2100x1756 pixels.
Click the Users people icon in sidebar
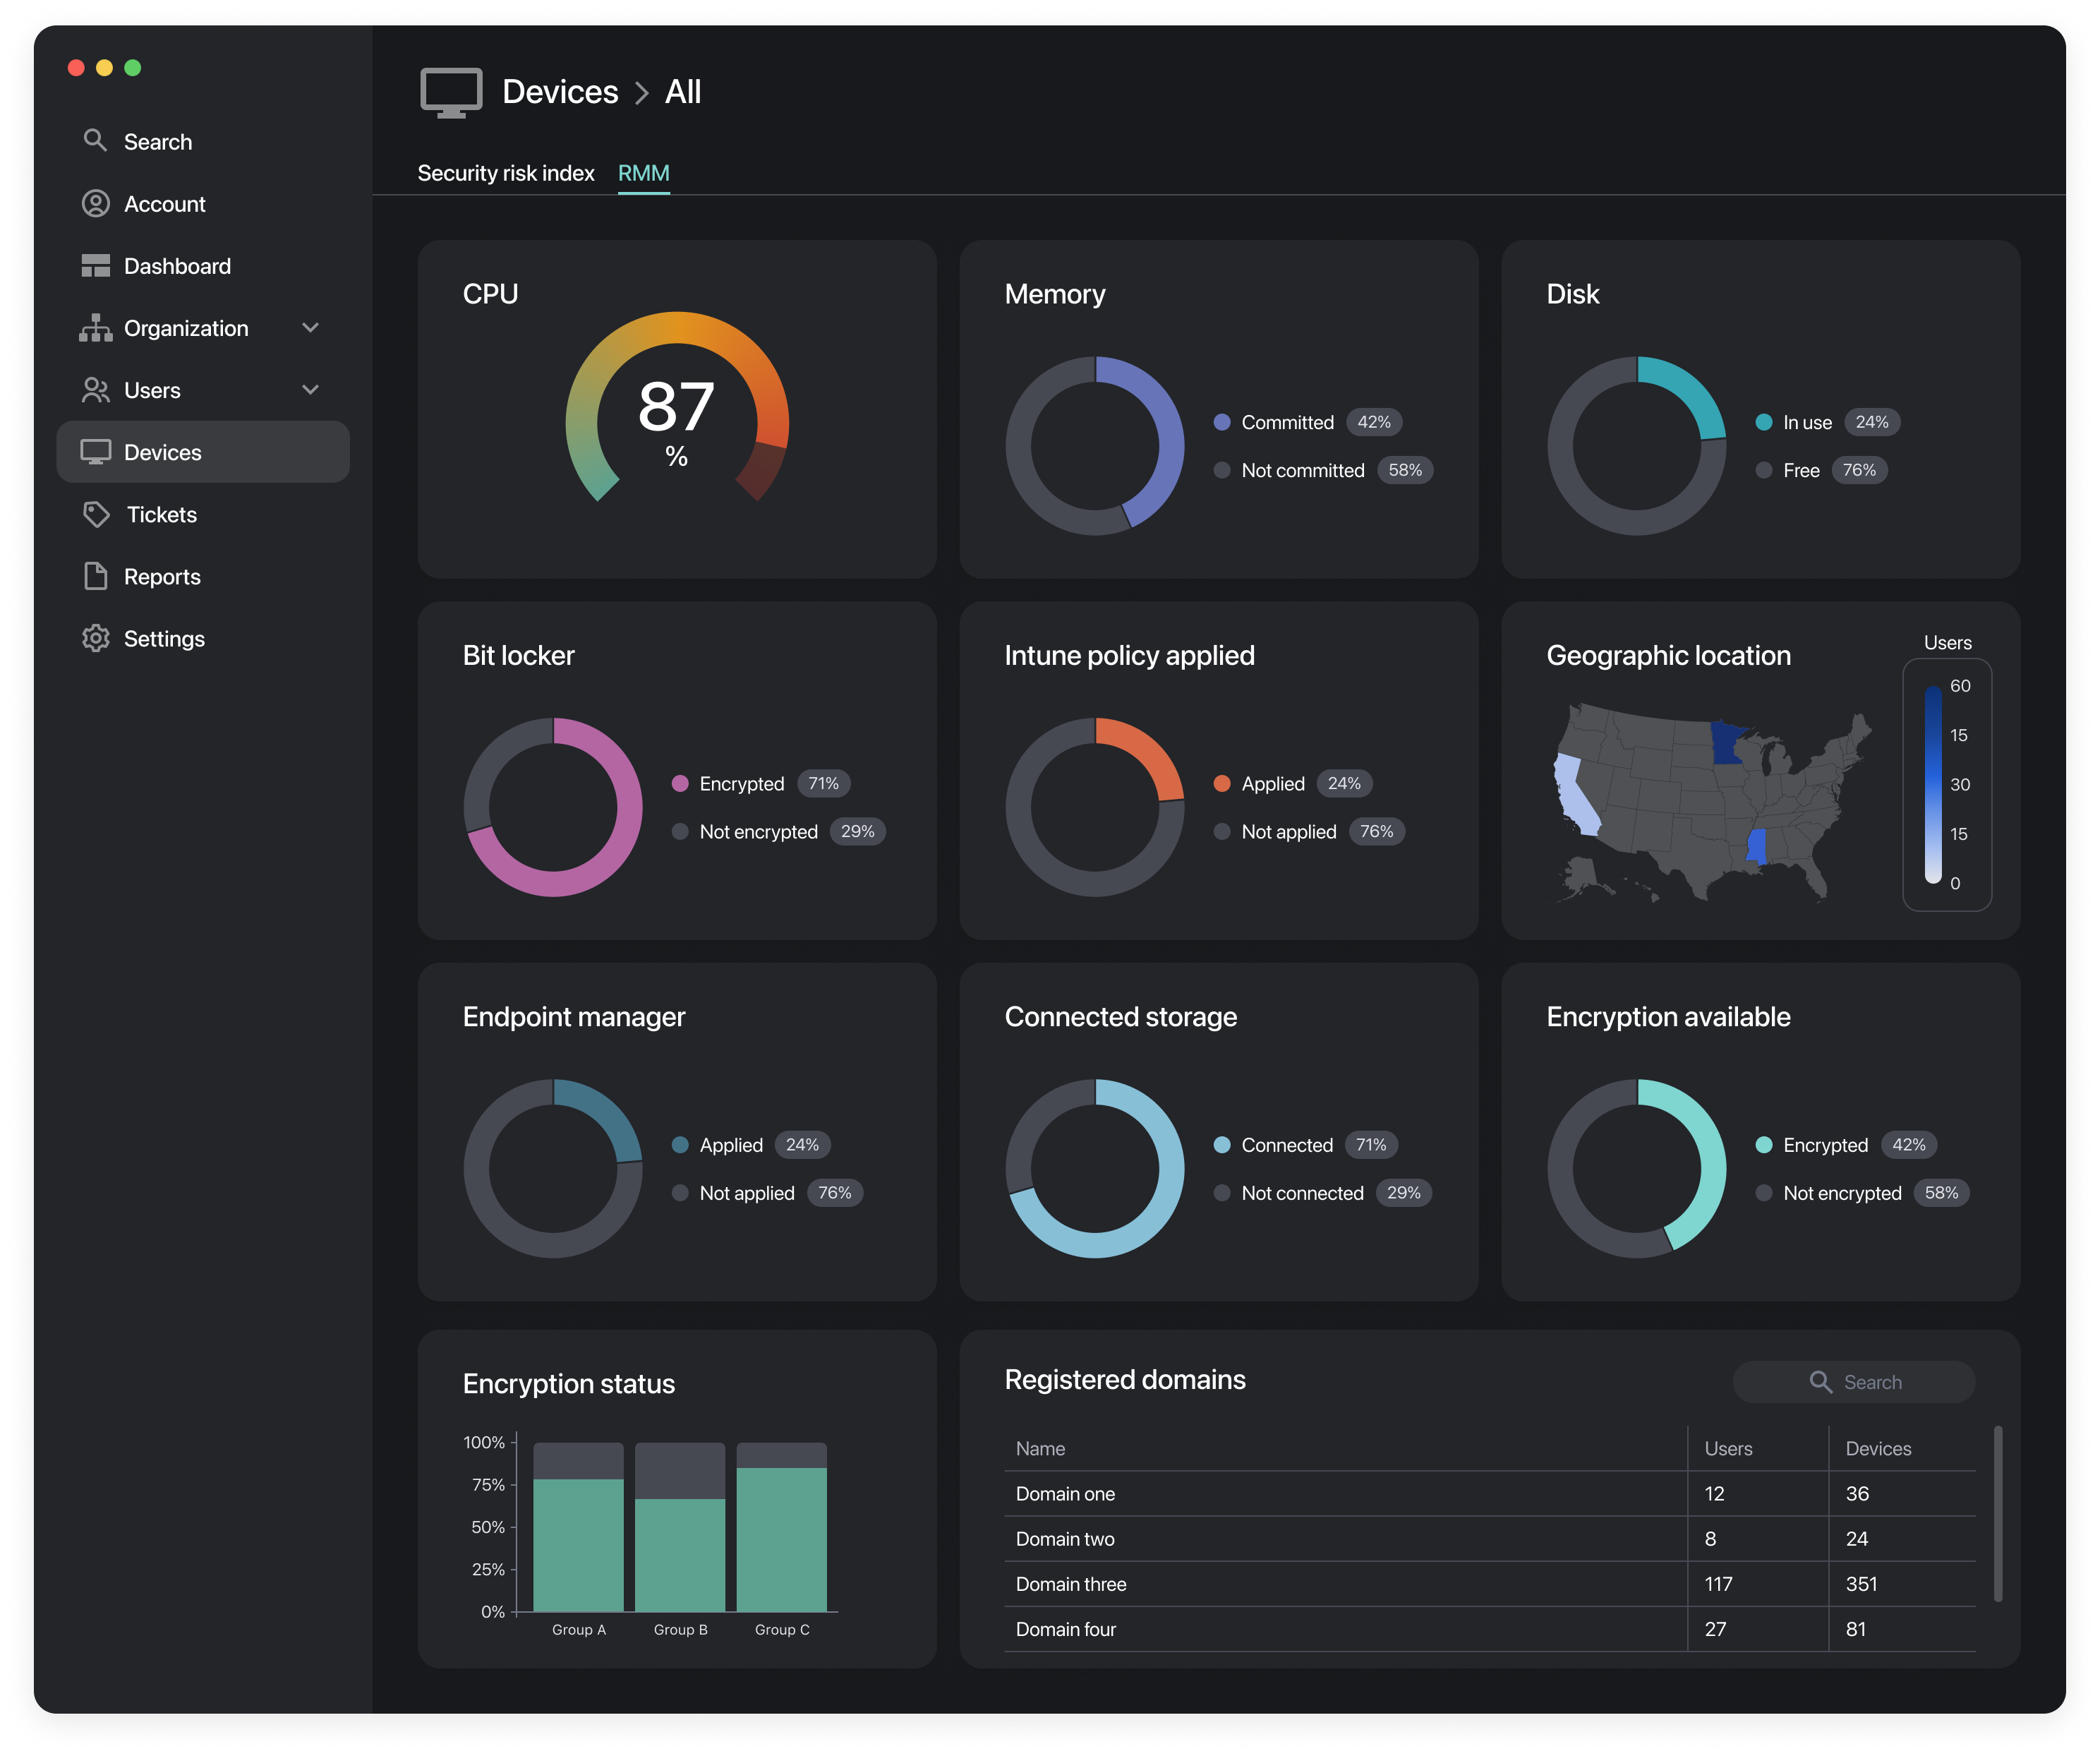(95, 390)
